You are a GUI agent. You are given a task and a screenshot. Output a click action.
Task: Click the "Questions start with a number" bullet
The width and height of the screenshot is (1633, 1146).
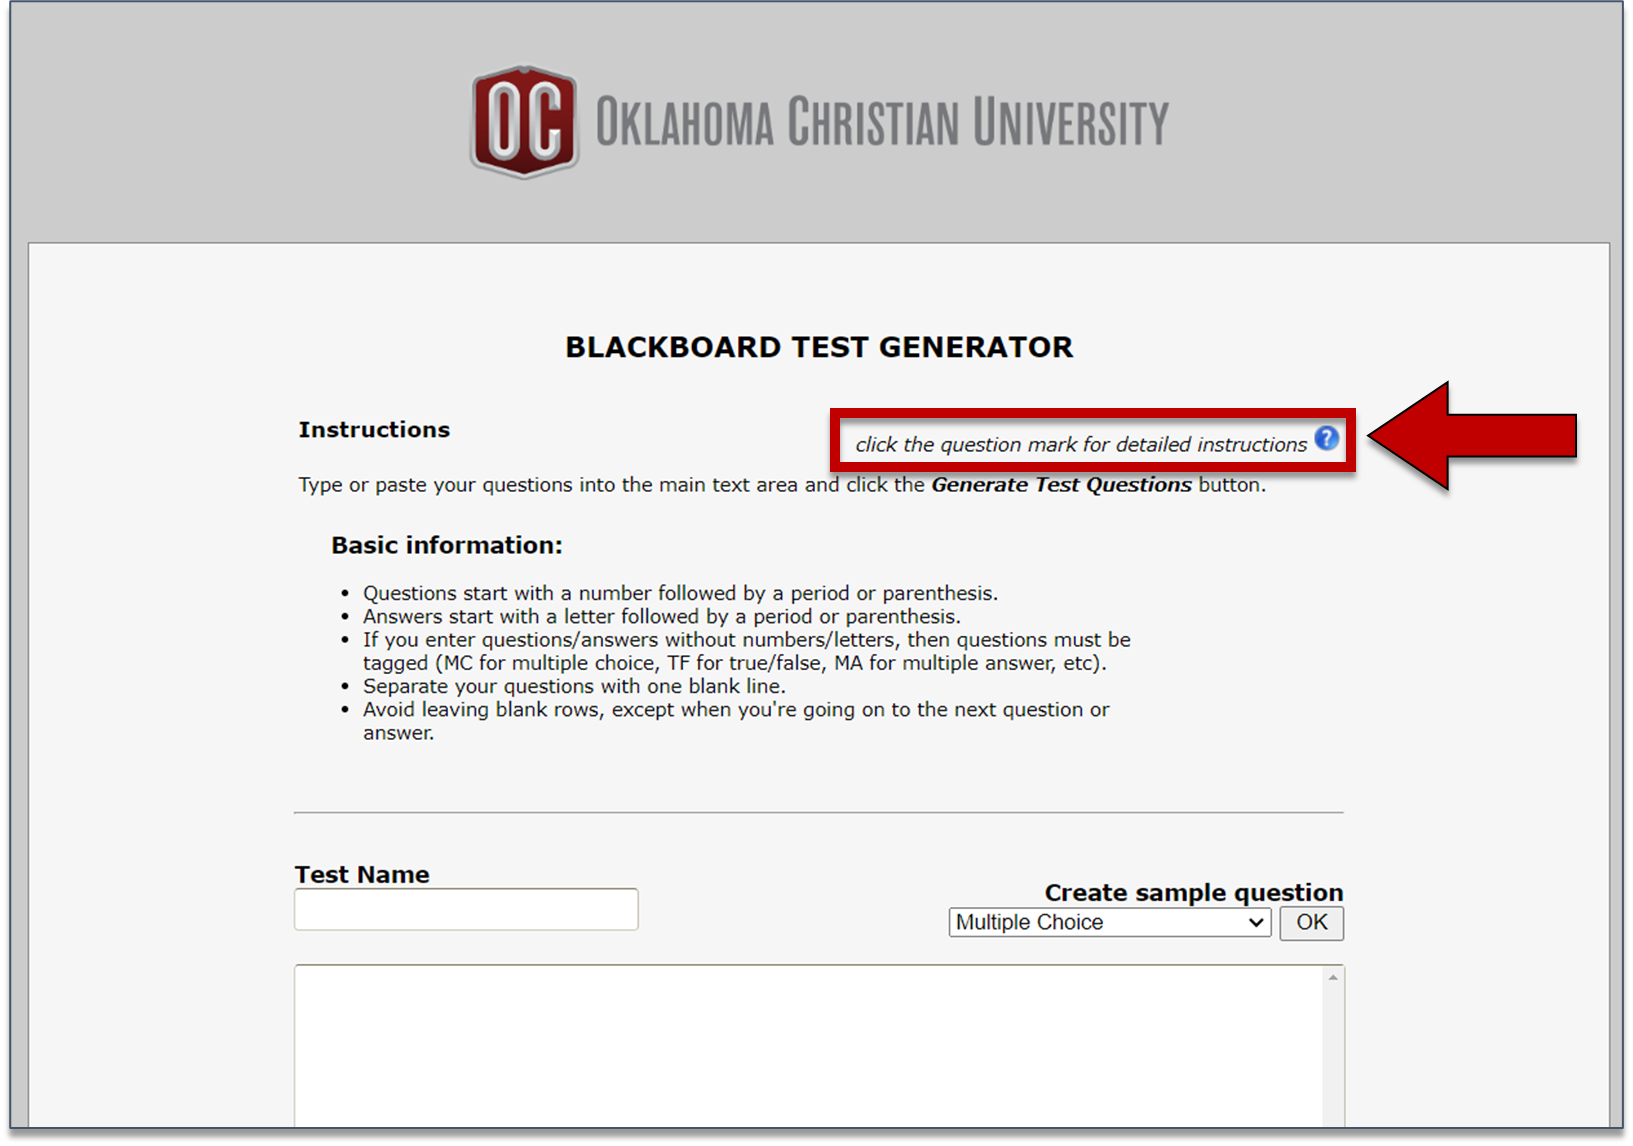[680, 593]
